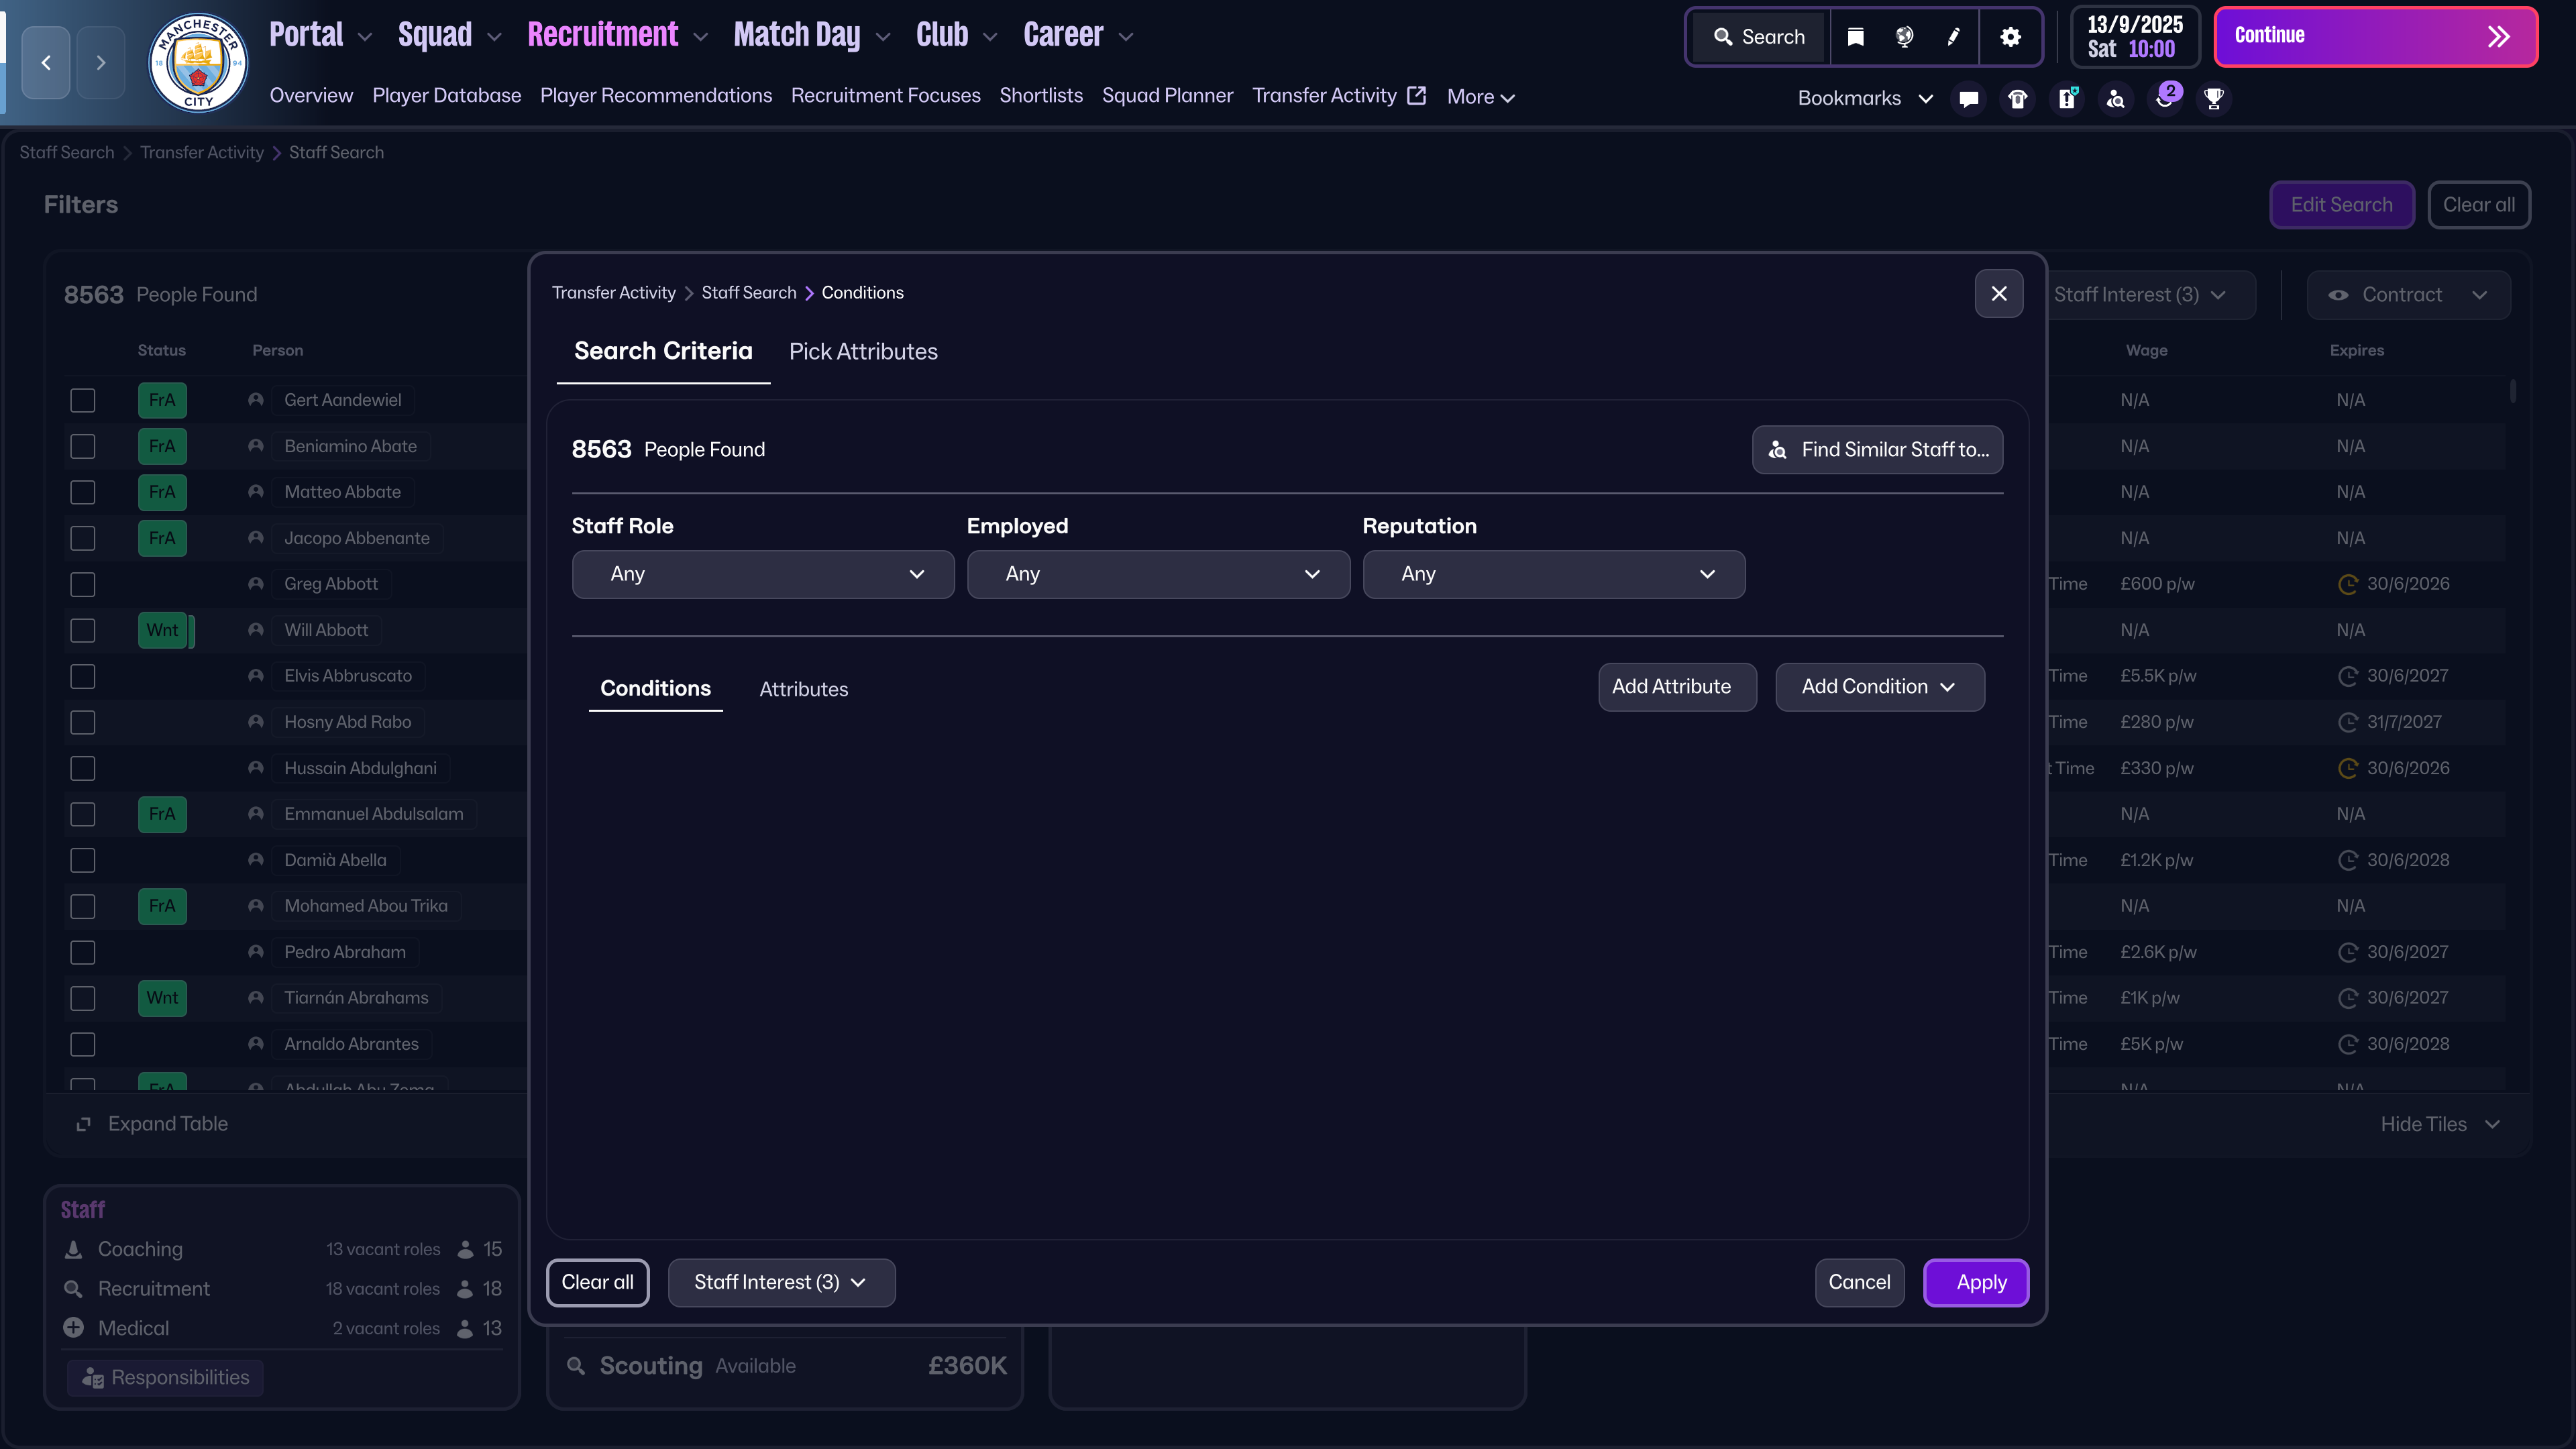Click the globe icon in top toolbar

(x=1904, y=37)
